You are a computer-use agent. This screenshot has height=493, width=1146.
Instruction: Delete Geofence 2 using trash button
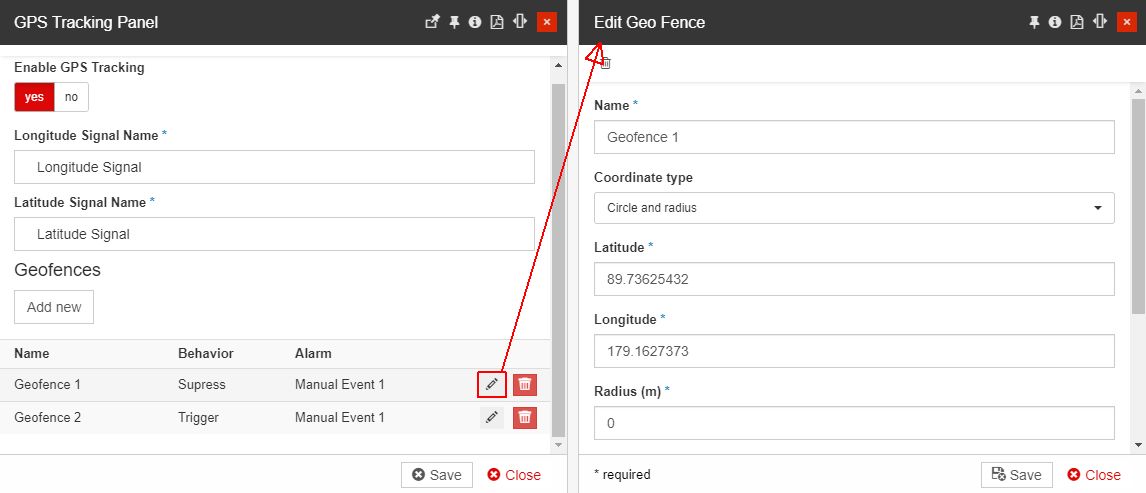525,418
